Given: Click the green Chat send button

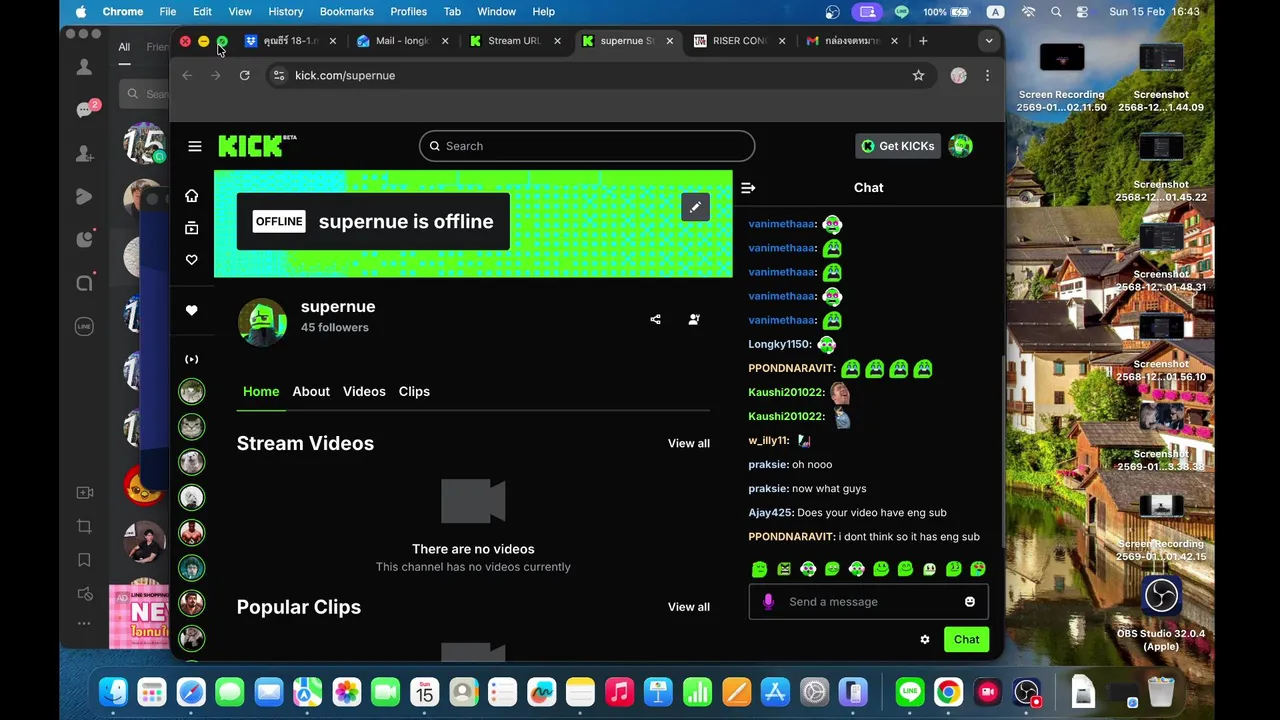Looking at the screenshot, I should coord(966,639).
